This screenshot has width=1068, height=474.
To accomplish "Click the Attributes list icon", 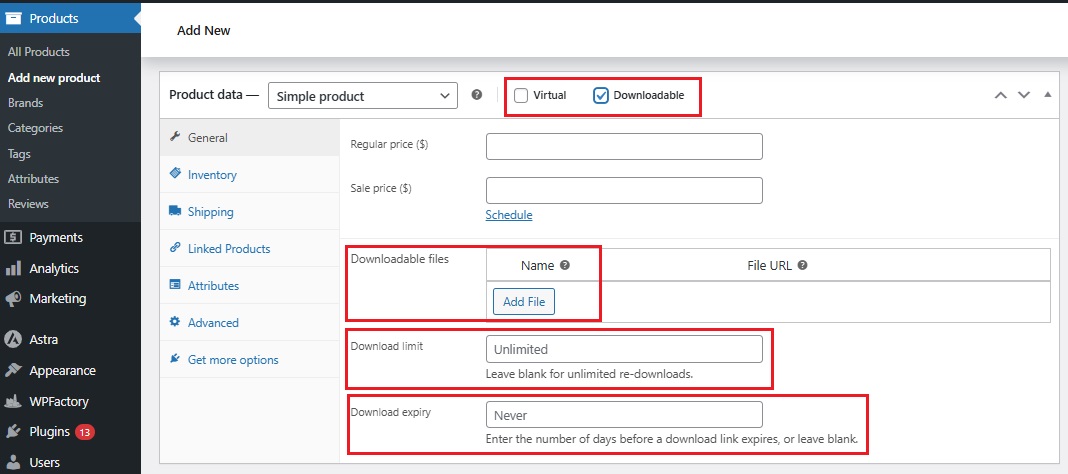I will click(174, 285).
